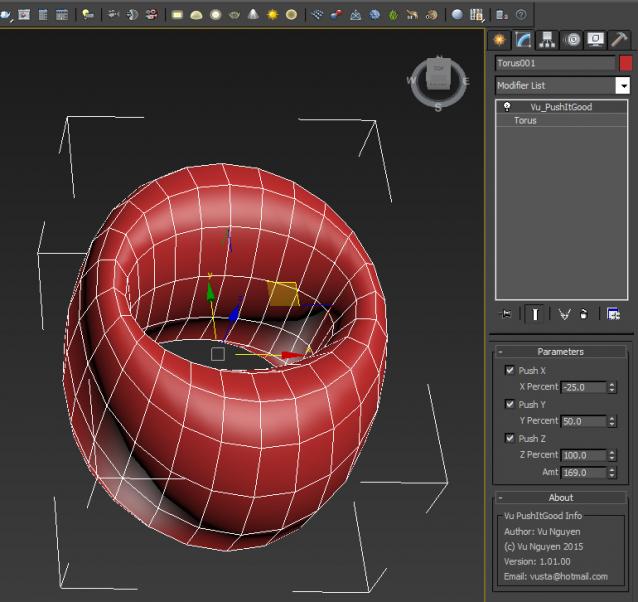Viewport: 638px width, 602px height.
Task: Select Torus in the modifier stack
Action: pyautogui.click(x=525, y=120)
